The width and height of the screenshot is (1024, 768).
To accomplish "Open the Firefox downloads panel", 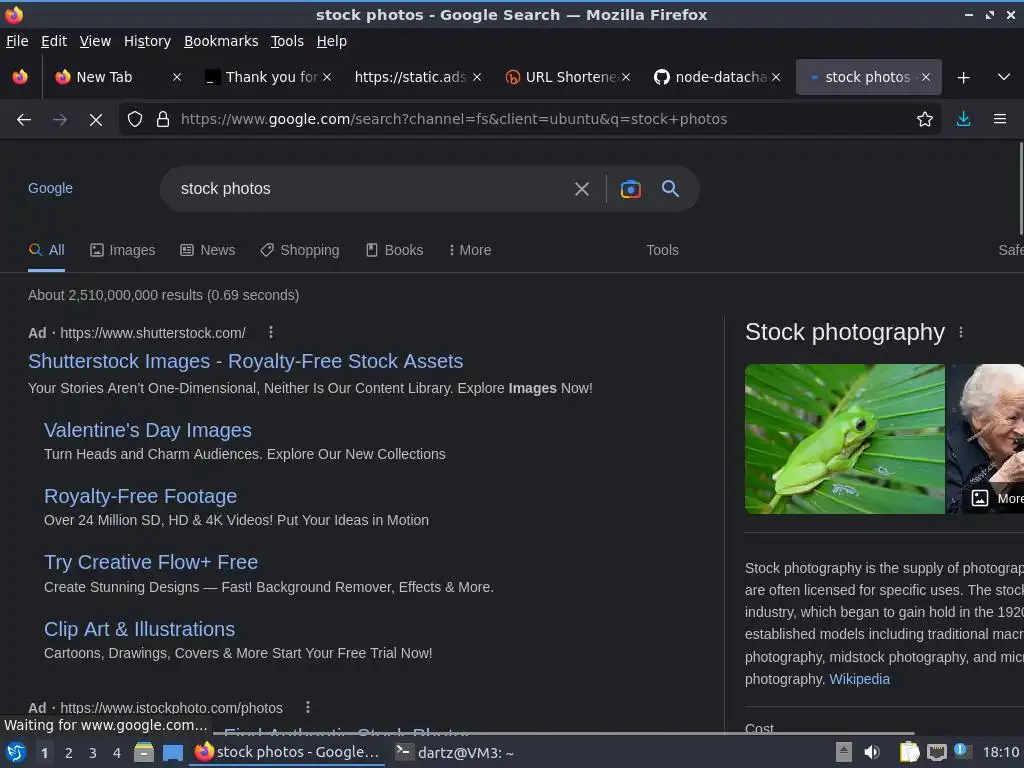I will 963,119.
